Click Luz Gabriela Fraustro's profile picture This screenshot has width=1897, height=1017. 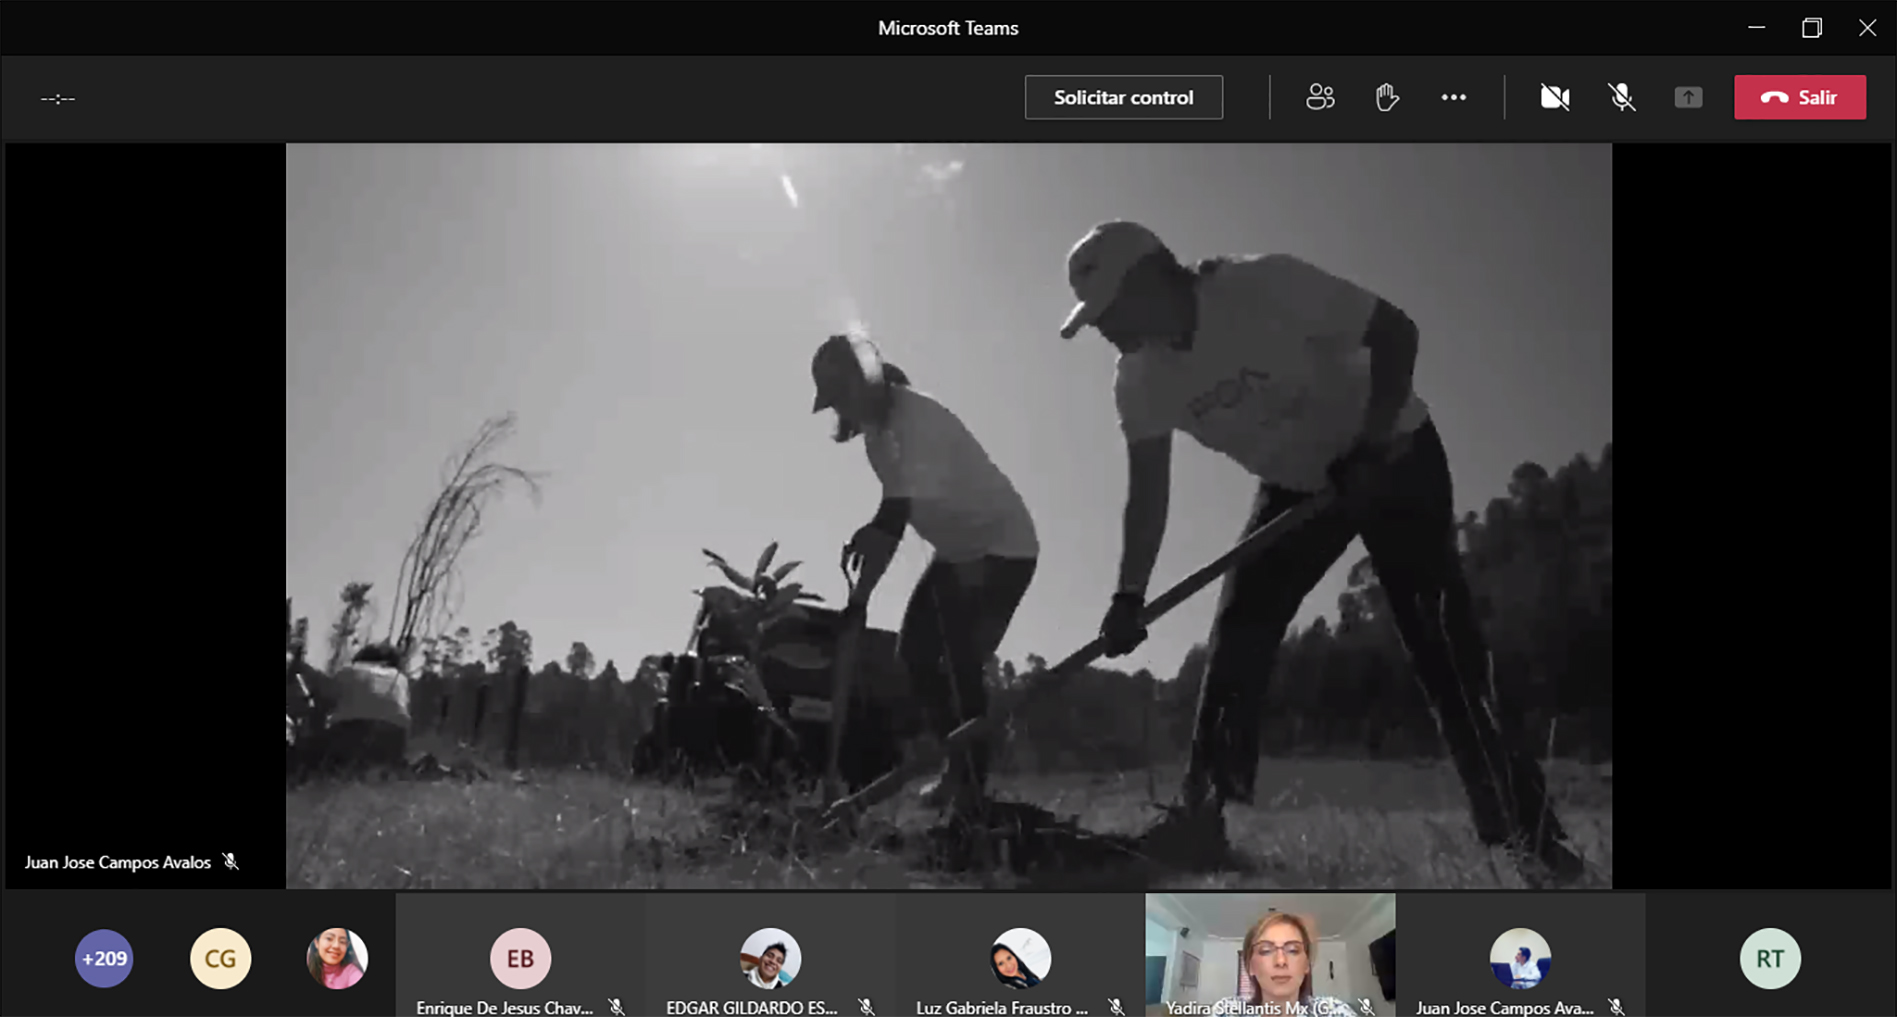click(x=1020, y=958)
